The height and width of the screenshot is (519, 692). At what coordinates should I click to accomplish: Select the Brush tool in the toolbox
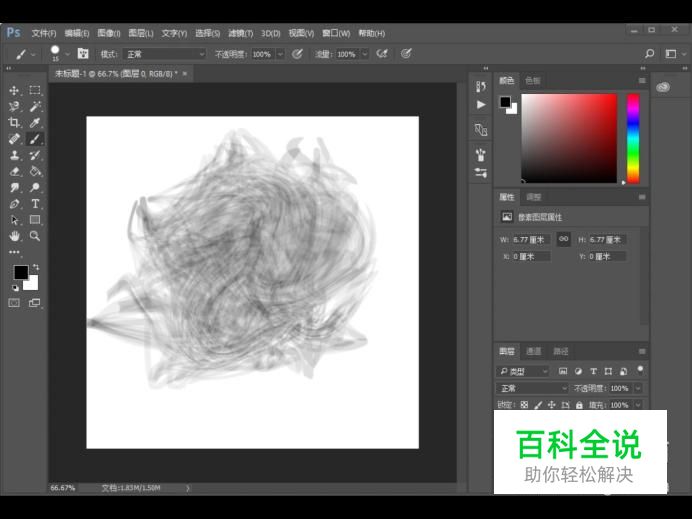[35, 139]
